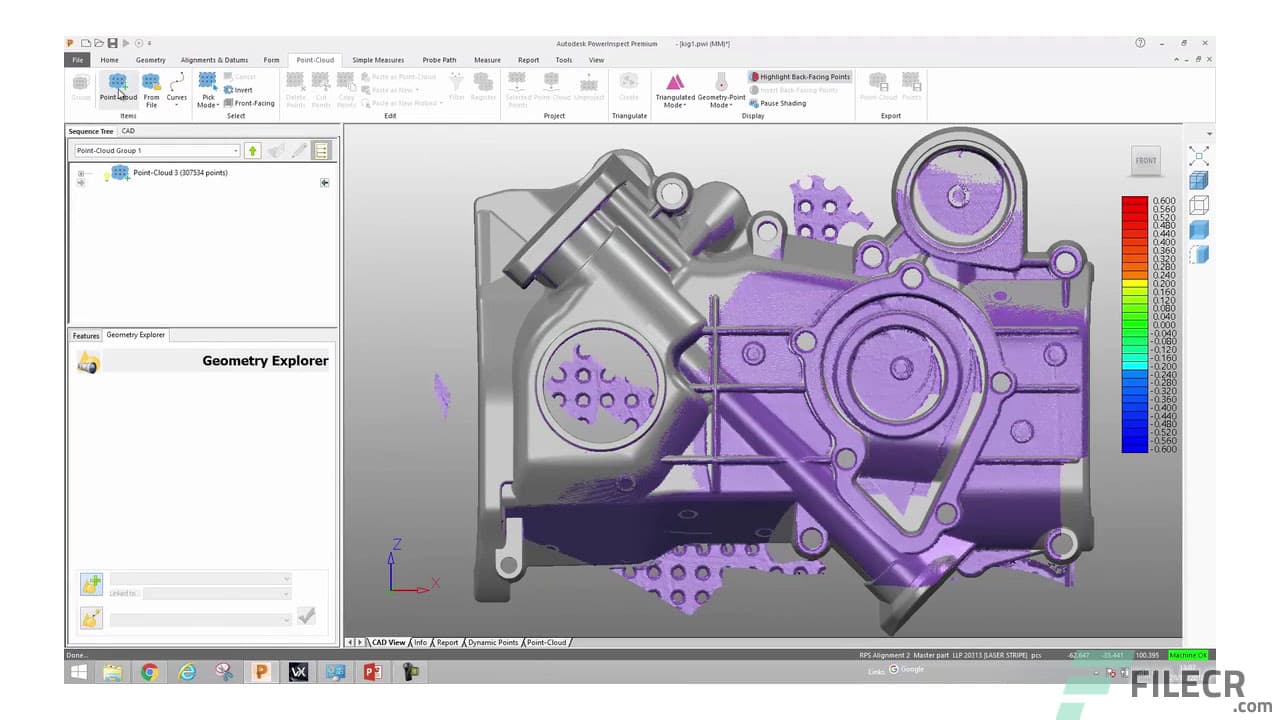
Task: Activate Pick Mode for point selection
Action: pyautogui.click(x=207, y=85)
